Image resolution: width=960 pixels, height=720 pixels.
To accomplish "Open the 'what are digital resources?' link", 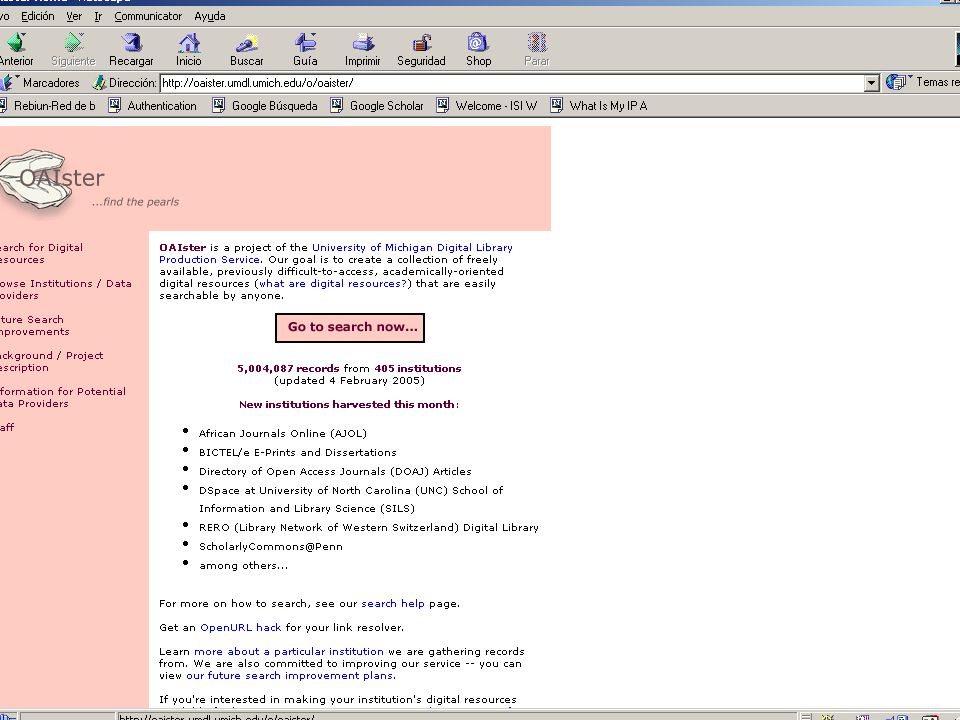I will [332, 283].
